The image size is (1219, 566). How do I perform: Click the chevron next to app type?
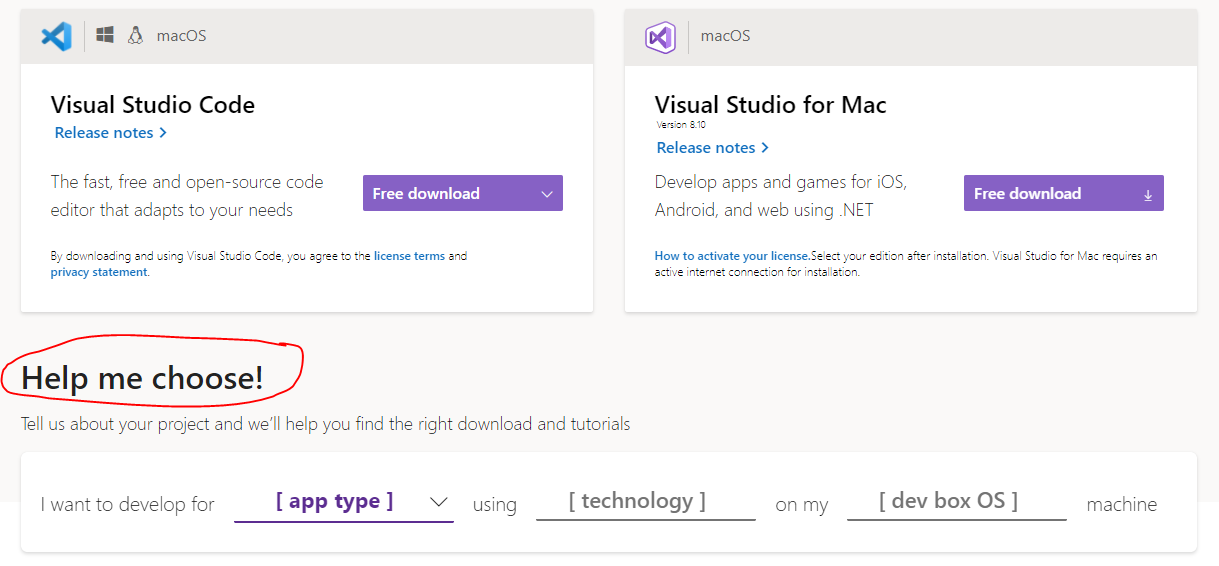tap(438, 502)
